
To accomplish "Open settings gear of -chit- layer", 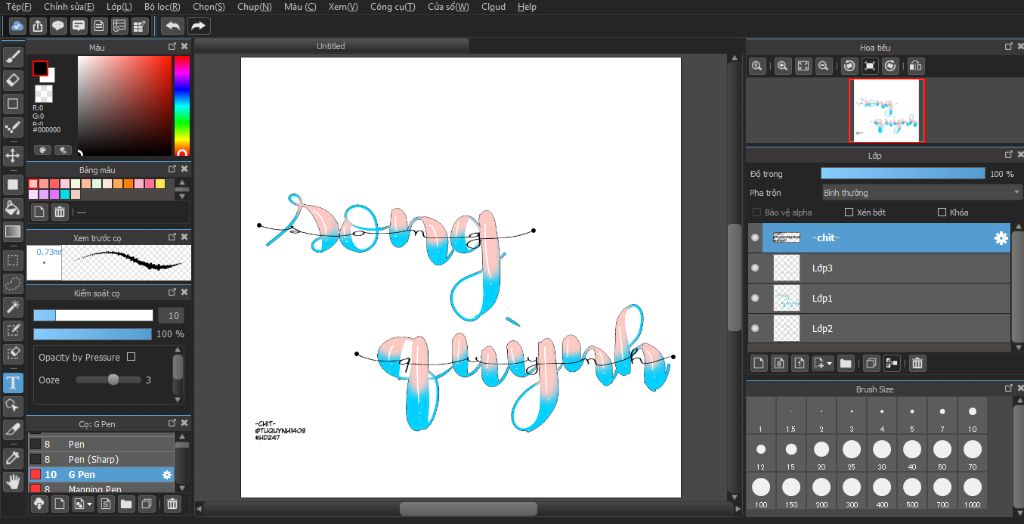I will point(1000,238).
